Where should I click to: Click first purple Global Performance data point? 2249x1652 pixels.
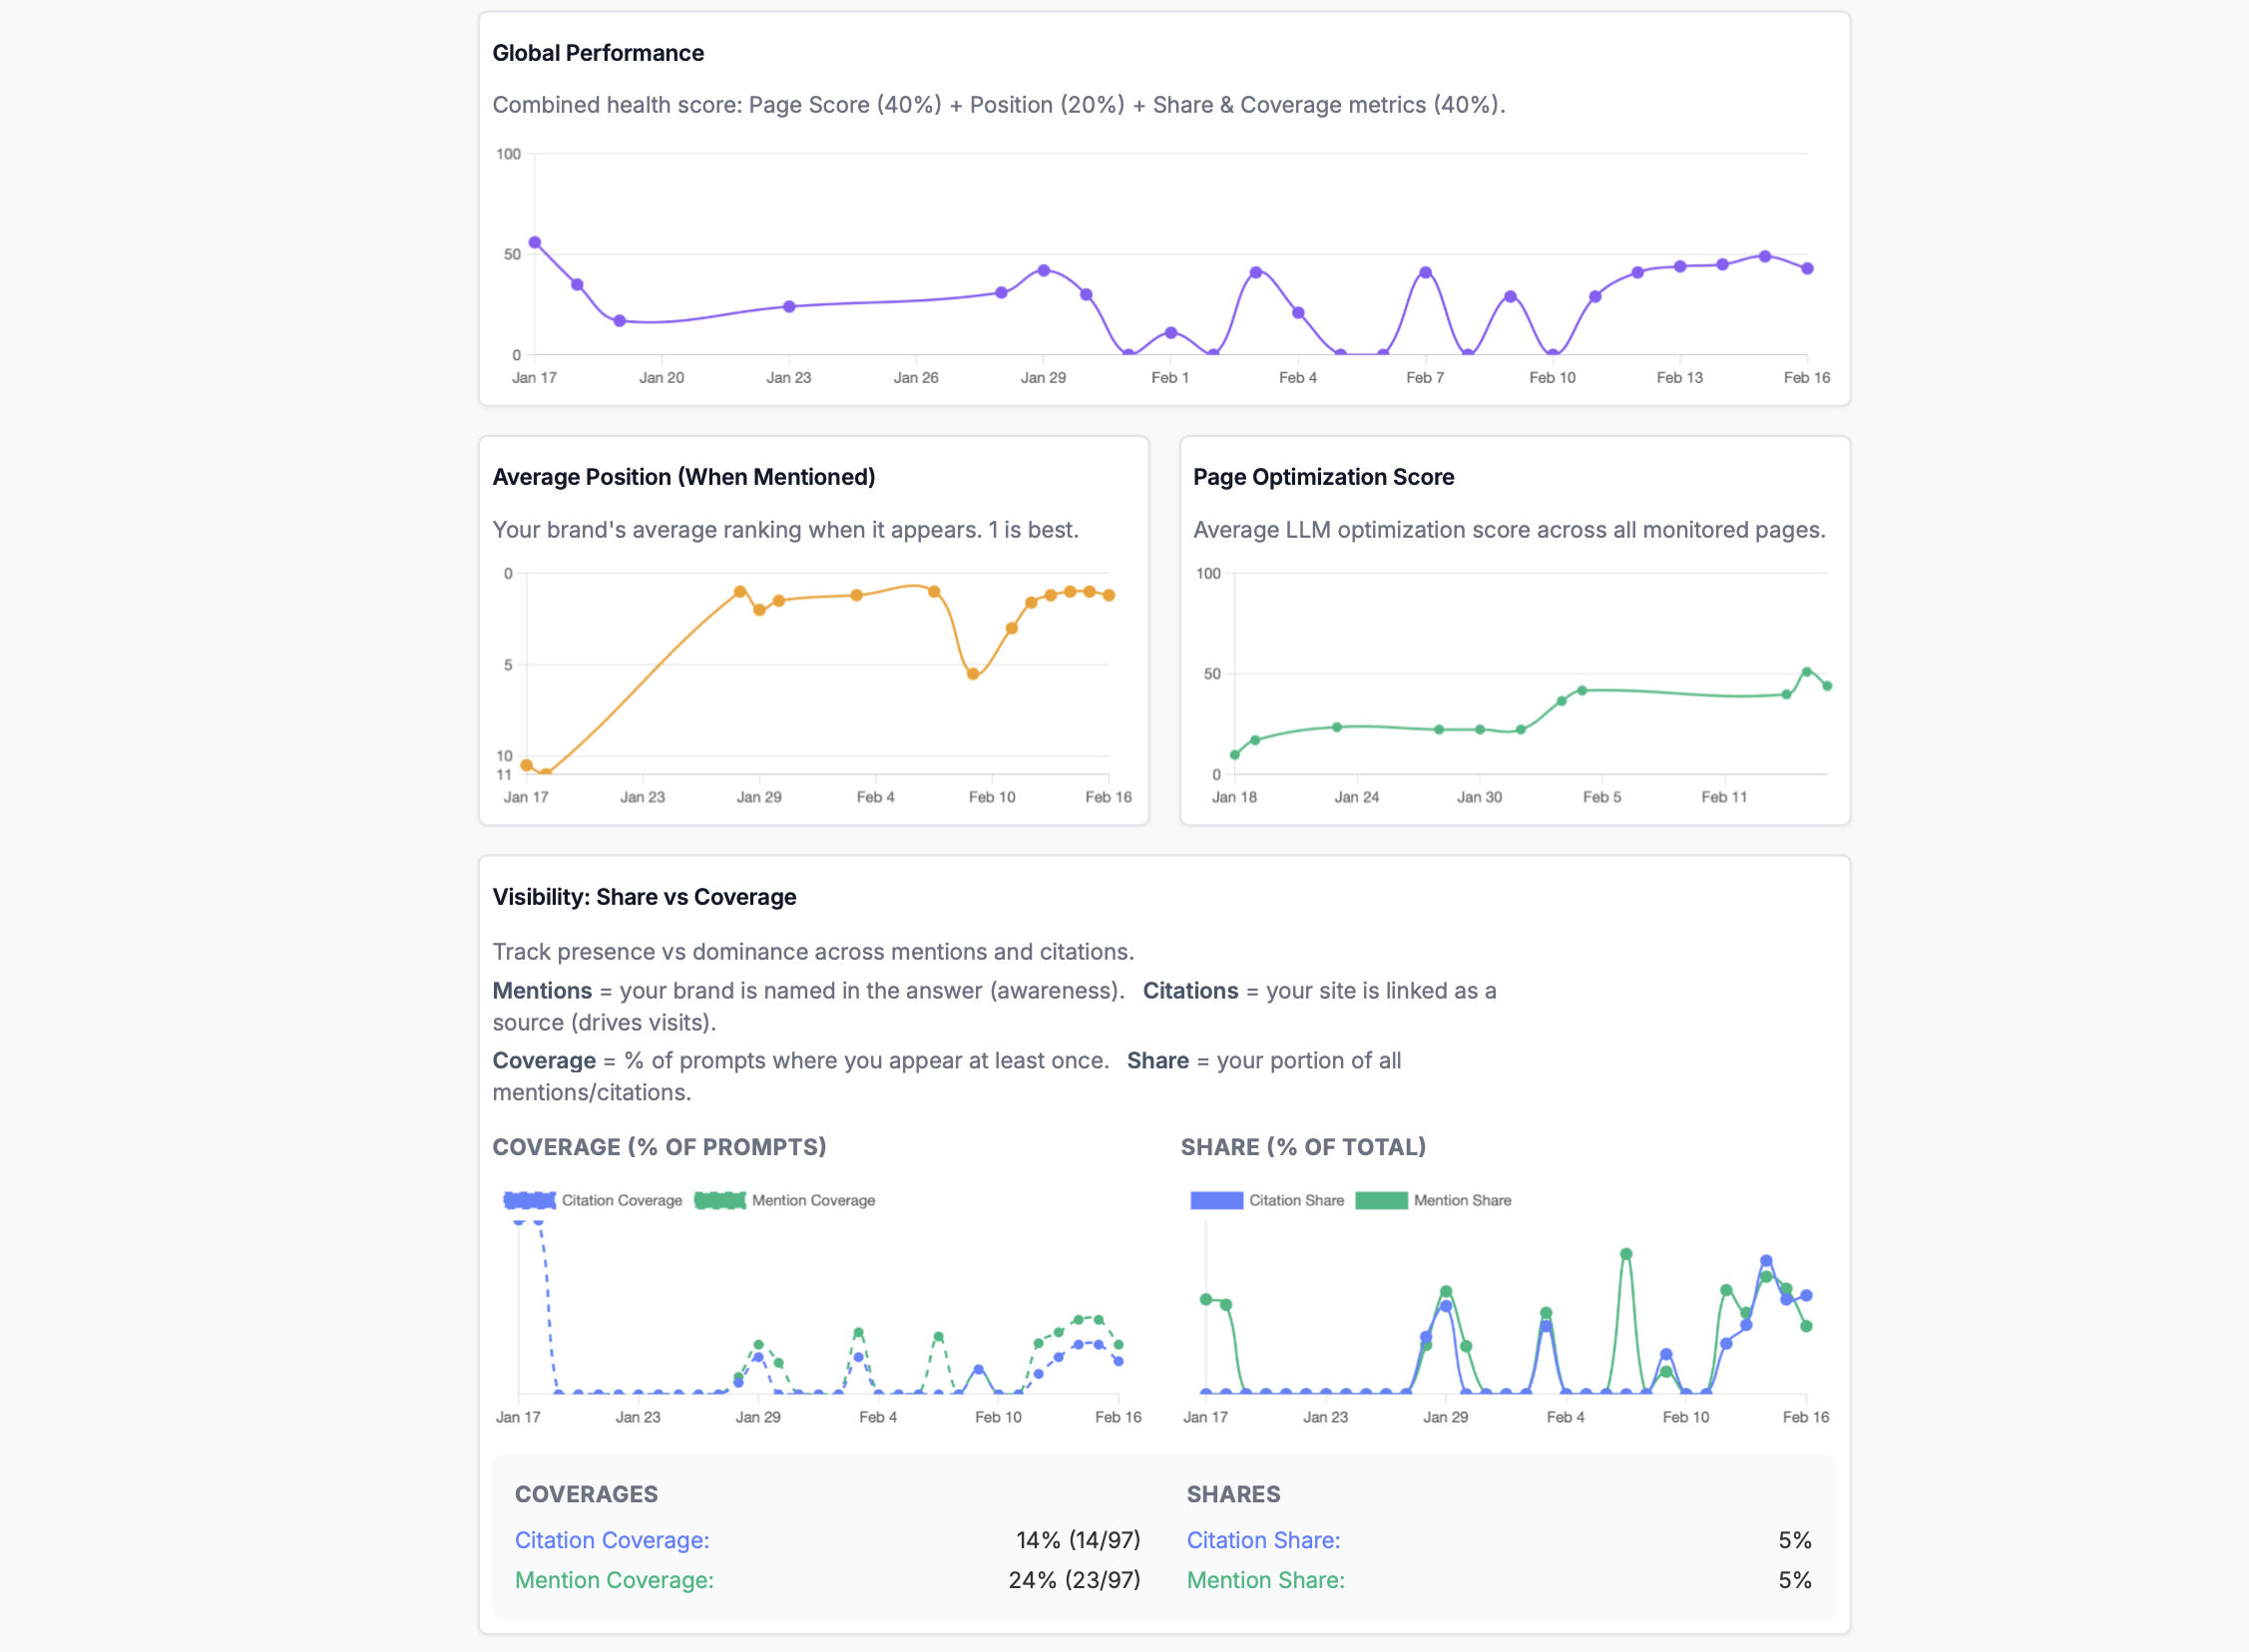click(535, 243)
